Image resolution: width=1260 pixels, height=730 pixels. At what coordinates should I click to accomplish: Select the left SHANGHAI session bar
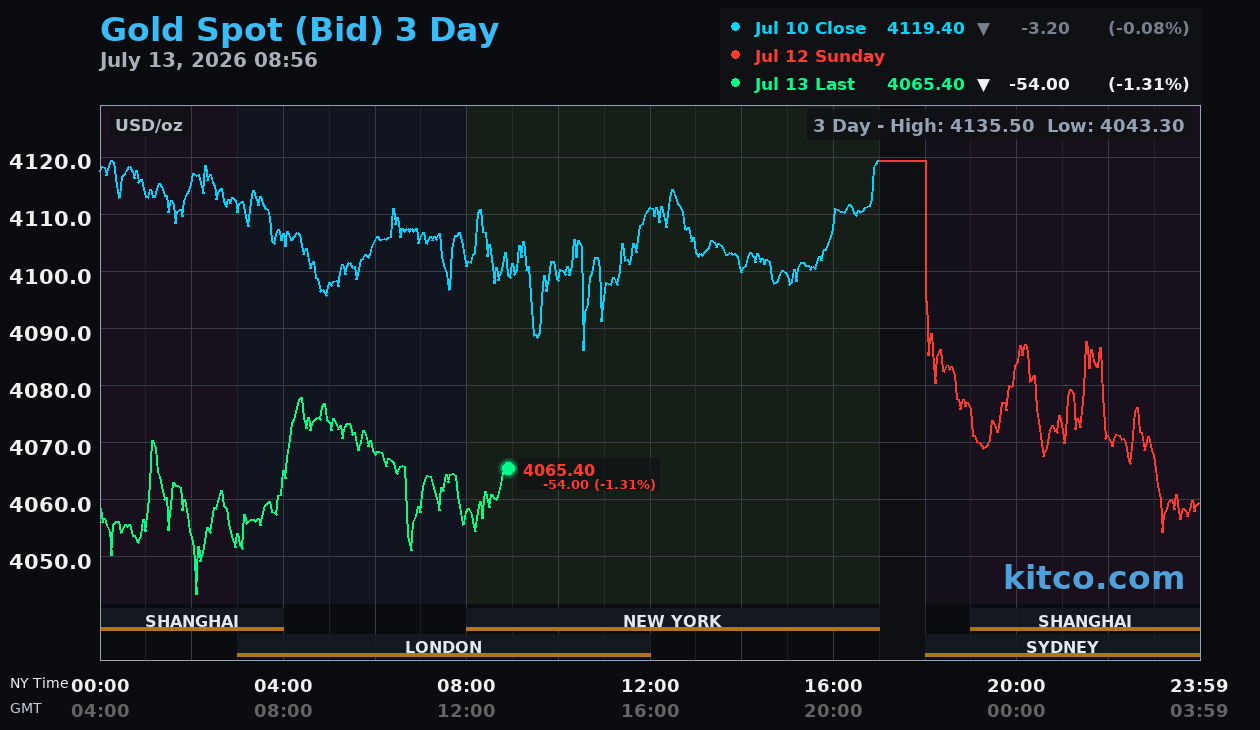click(x=192, y=620)
